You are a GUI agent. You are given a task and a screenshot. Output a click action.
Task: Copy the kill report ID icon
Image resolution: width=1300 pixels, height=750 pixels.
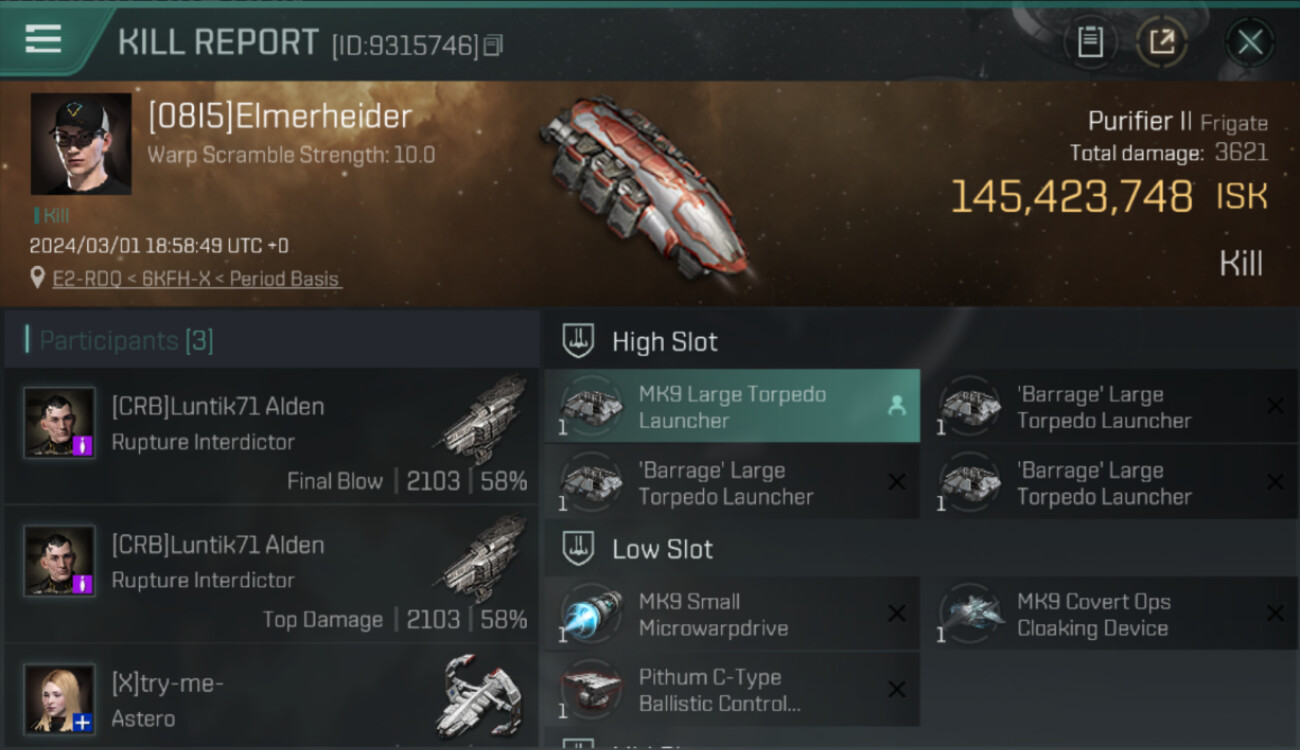tap(493, 45)
